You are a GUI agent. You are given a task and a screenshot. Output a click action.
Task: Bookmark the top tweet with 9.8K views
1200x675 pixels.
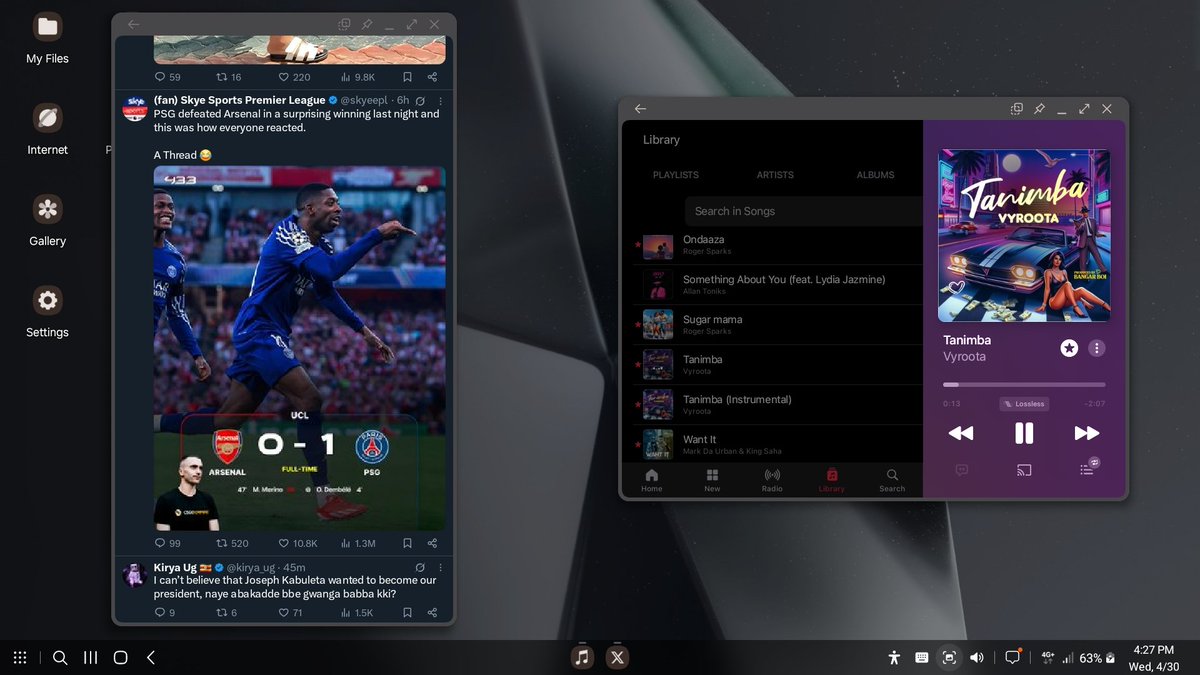[x=407, y=77]
